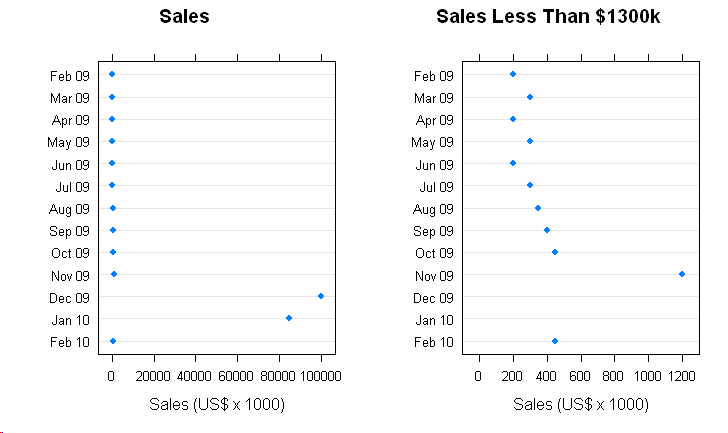Click the Nov 09 point in right chart
Screen dimensions: 728x433
tap(682, 274)
